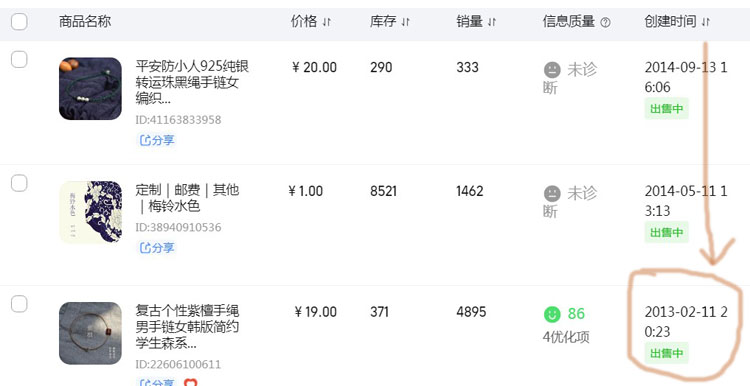This screenshot has width=750, height=386.
Task: Click grey face icon for 925 silver bracelet
Action: click(x=552, y=70)
